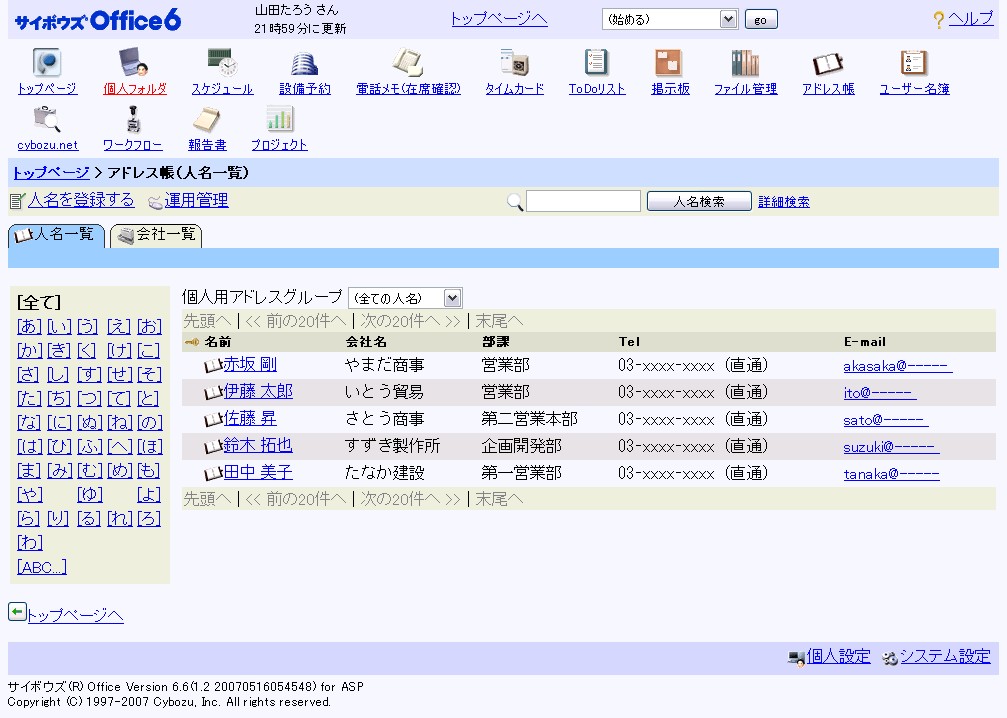This screenshot has width=1007, height=718.
Task: Select the 人名一覧 tab
Action: click(56, 236)
